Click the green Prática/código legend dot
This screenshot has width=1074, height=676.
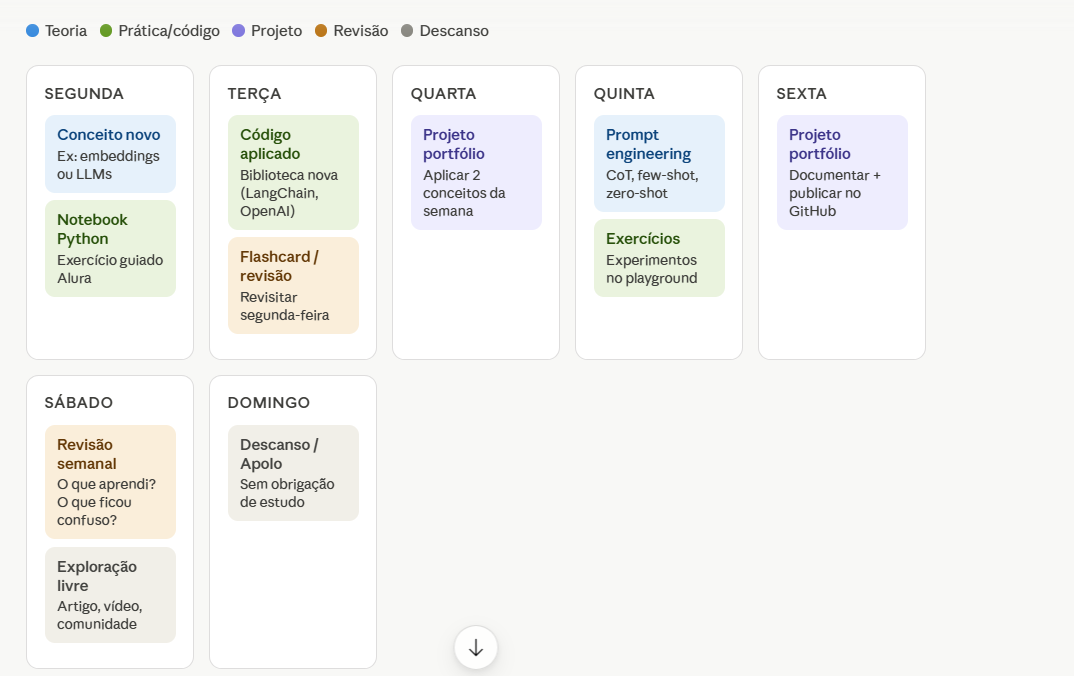click(x=106, y=31)
